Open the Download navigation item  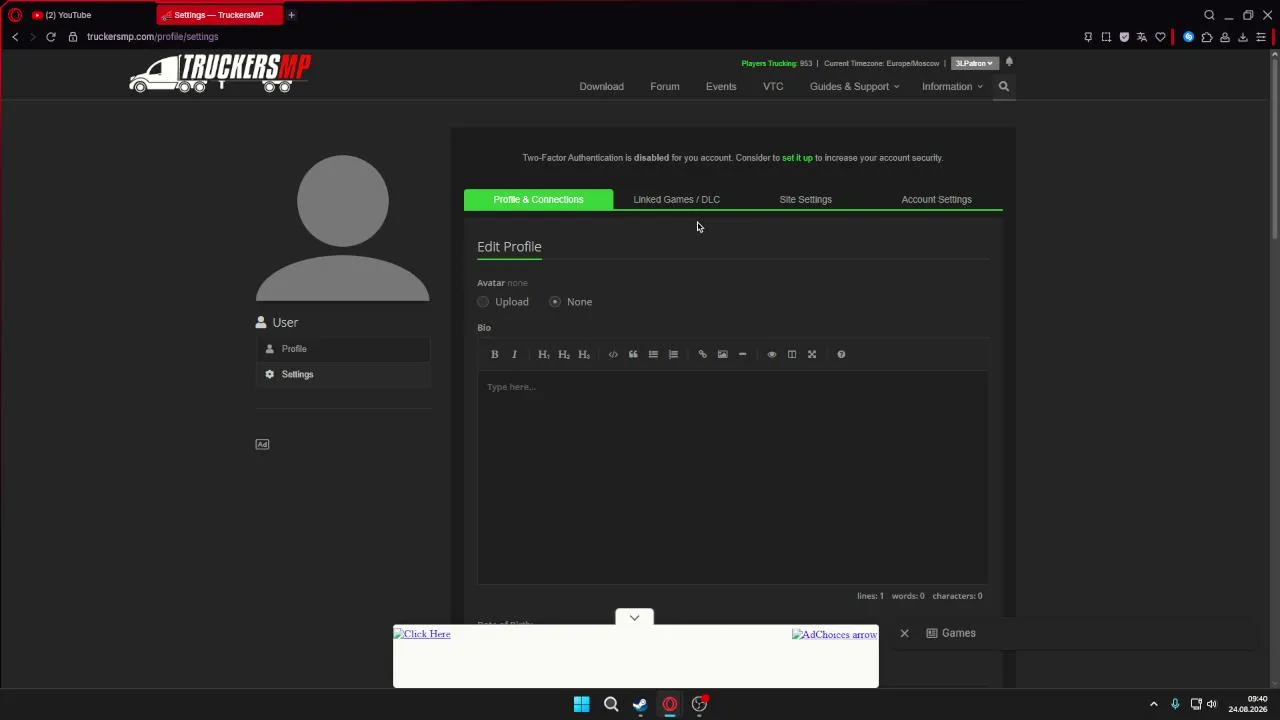tap(601, 86)
